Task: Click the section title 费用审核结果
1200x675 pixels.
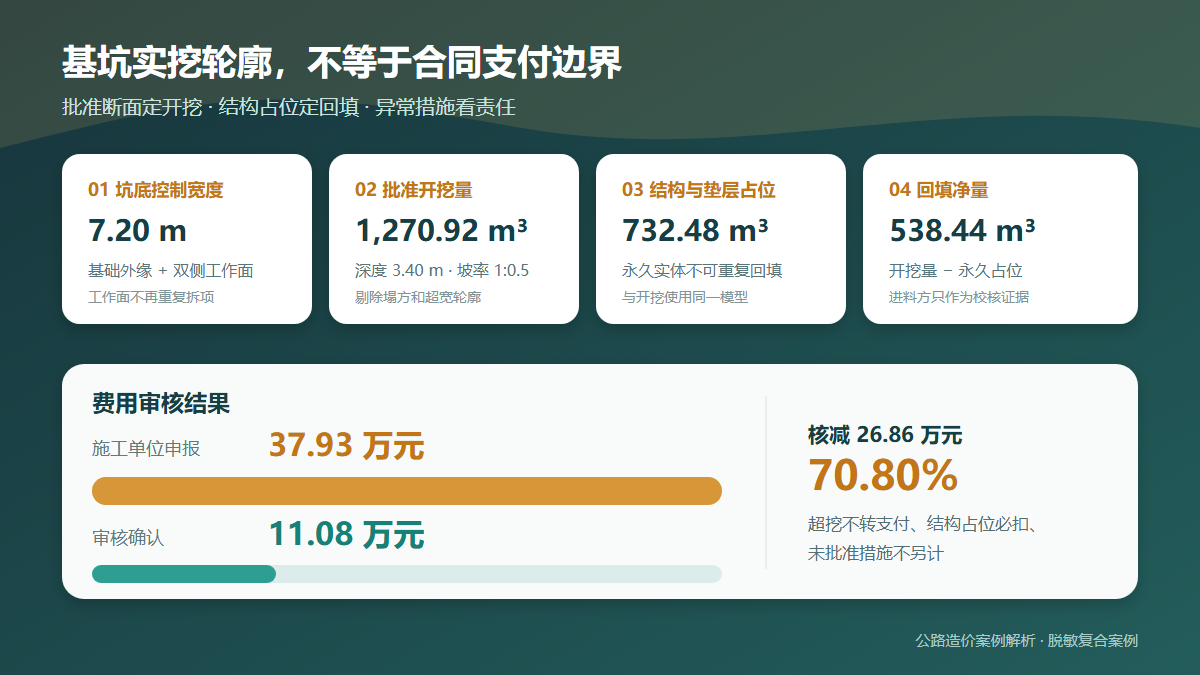Action: [161, 404]
